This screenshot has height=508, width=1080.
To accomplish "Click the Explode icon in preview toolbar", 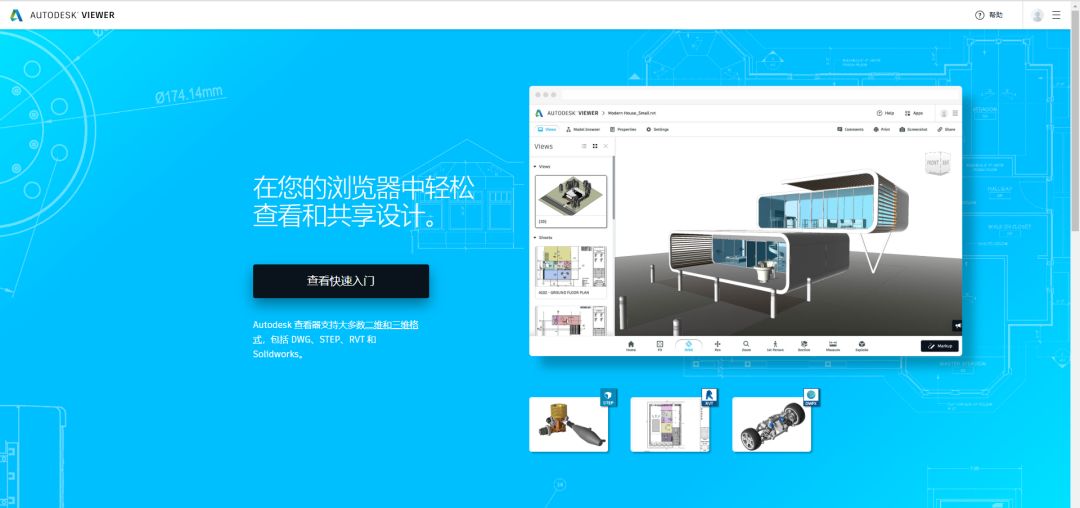I will tap(862, 346).
